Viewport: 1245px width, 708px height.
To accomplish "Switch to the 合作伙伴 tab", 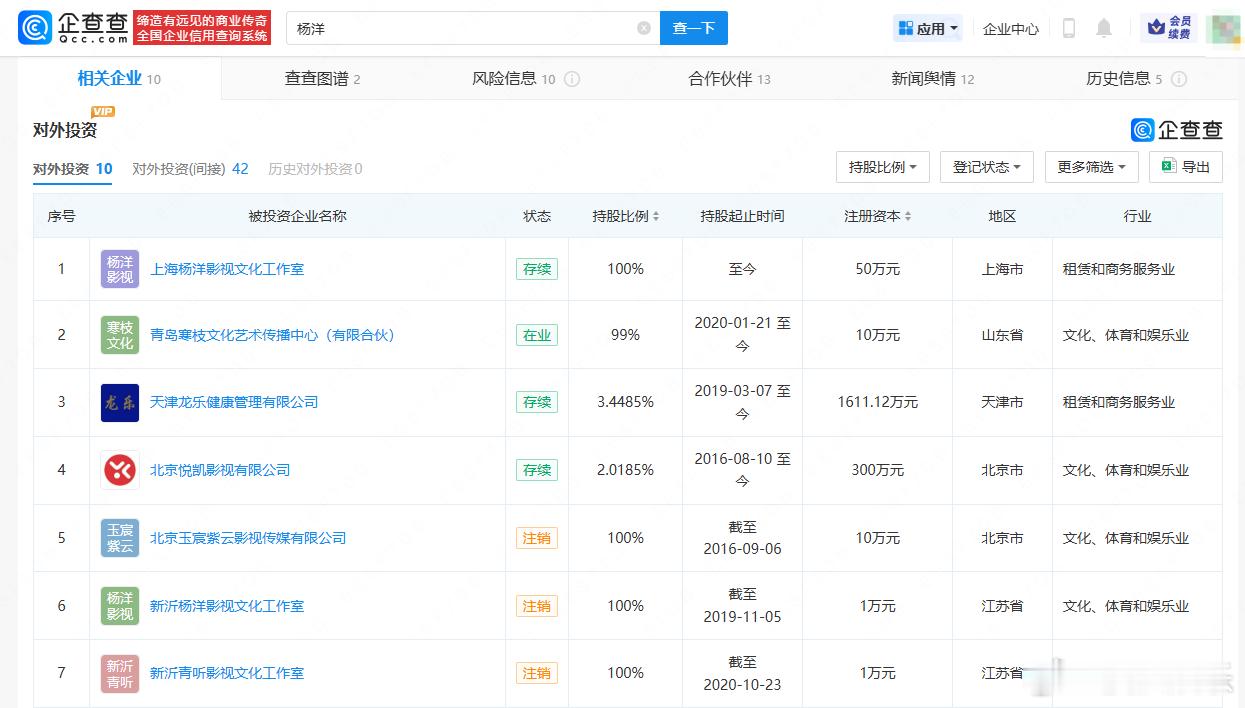I will point(729,79).
